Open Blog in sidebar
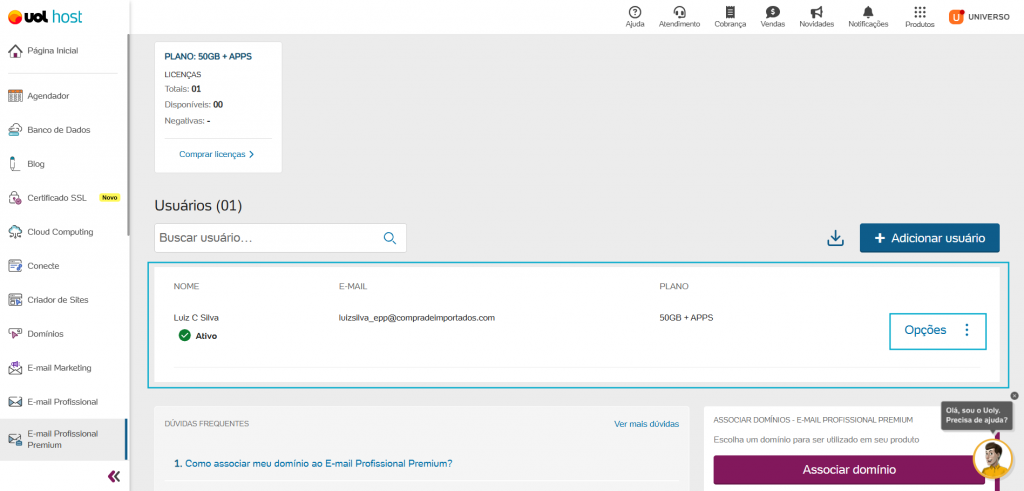 click(x=26, y=164)
